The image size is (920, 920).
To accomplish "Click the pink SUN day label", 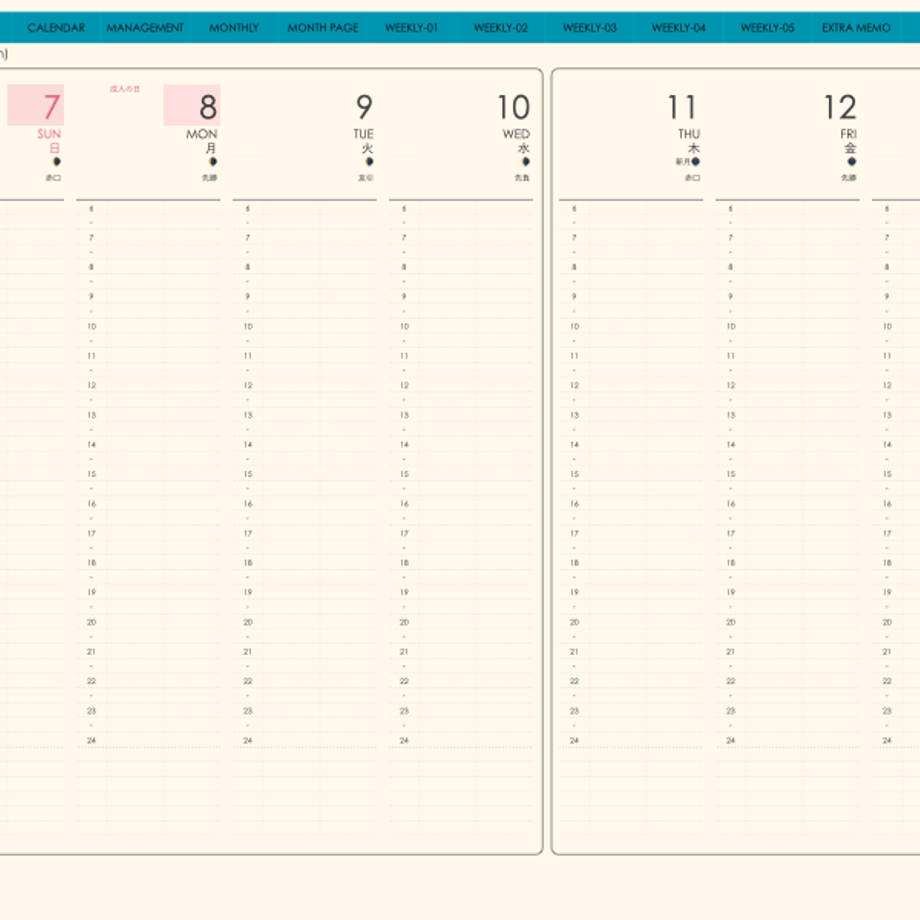I will 49,134.
